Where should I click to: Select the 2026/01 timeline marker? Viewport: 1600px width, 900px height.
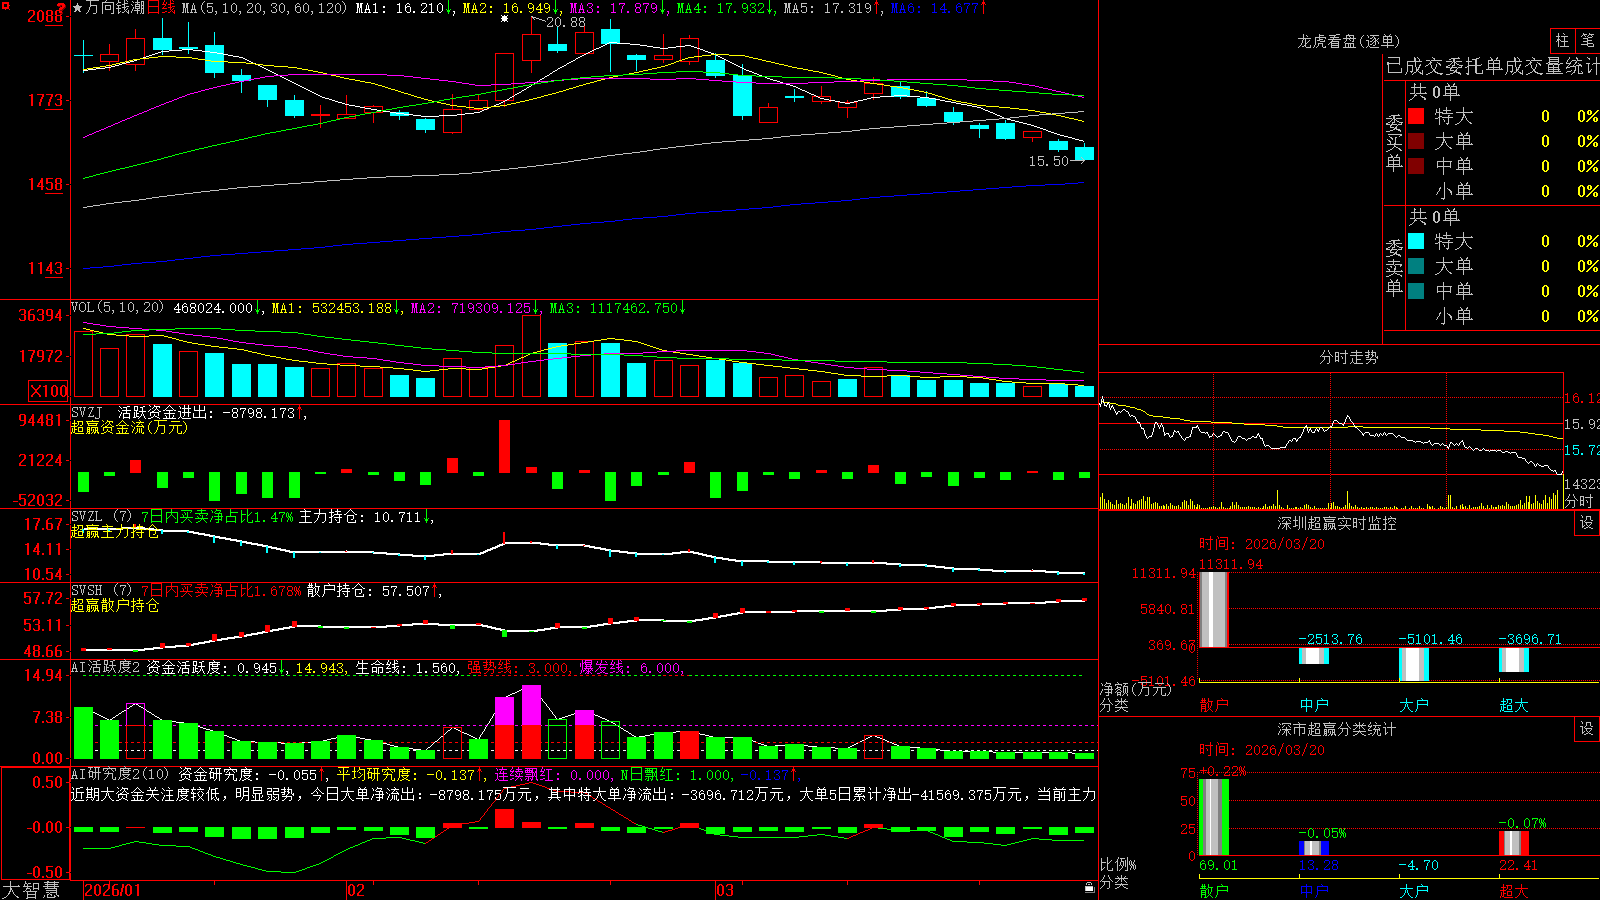pos(112,890)
